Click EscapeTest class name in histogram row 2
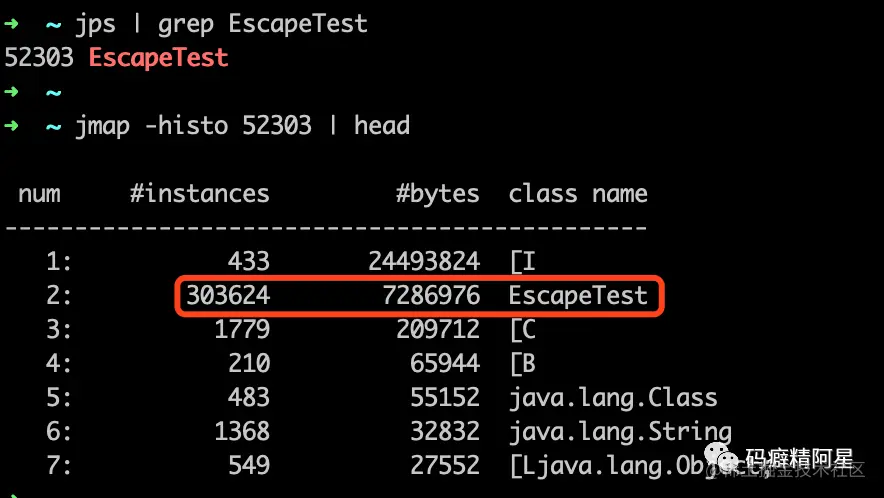884x498 pixels. (578, 296)
